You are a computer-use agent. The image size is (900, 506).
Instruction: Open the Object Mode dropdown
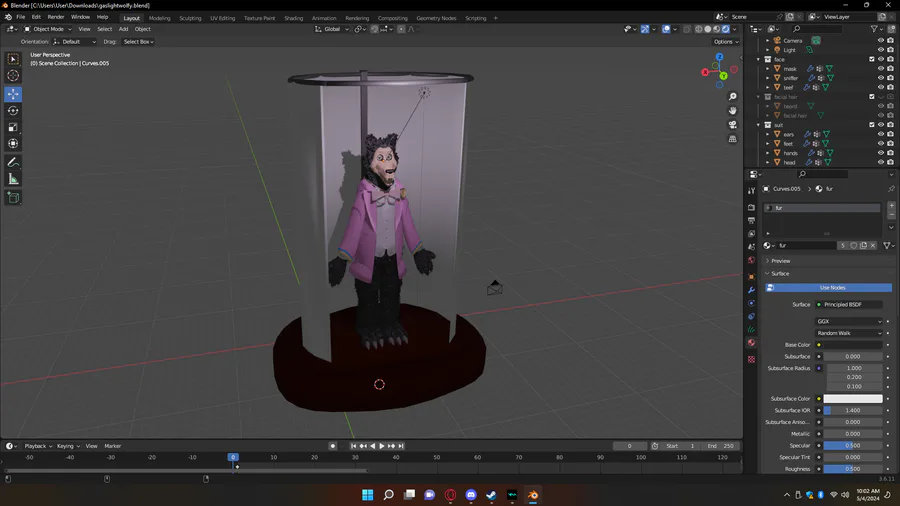[48, 29]
